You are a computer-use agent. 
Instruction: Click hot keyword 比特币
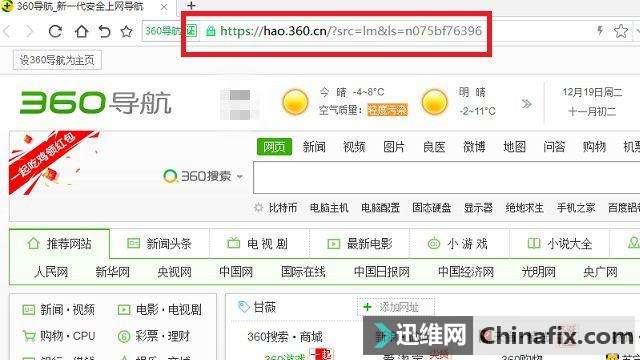point(283,208)
